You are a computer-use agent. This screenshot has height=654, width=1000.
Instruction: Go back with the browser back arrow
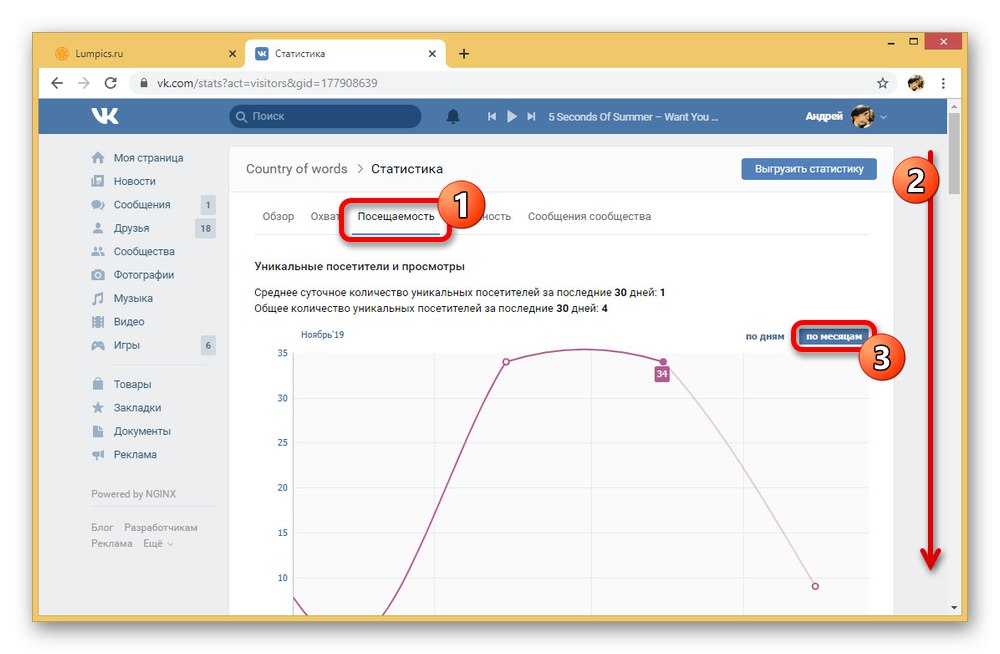[57, 83]
